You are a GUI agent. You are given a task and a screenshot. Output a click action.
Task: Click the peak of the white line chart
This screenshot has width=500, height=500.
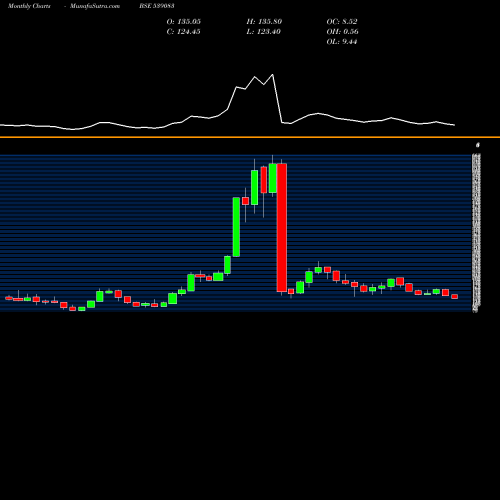(273, 75)
